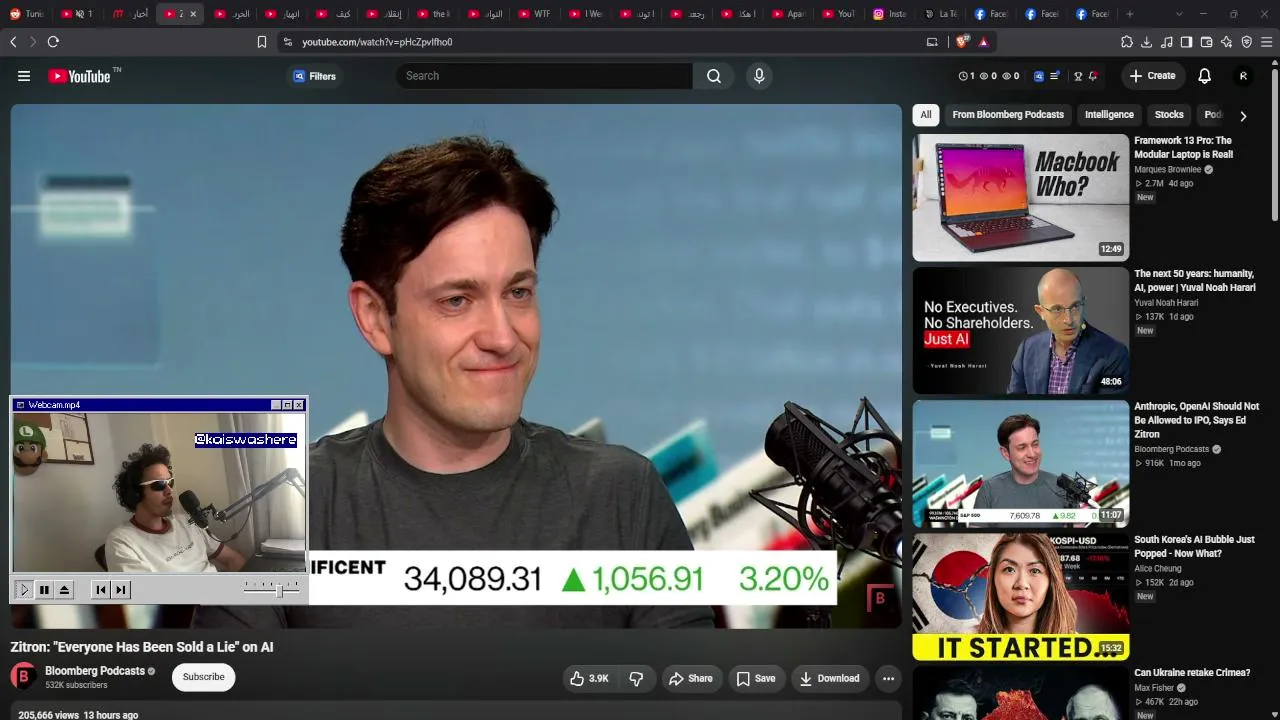This screenshot has height=720, width=1280.
Task: Reload the current page
Action: click(x=53, y=42)
